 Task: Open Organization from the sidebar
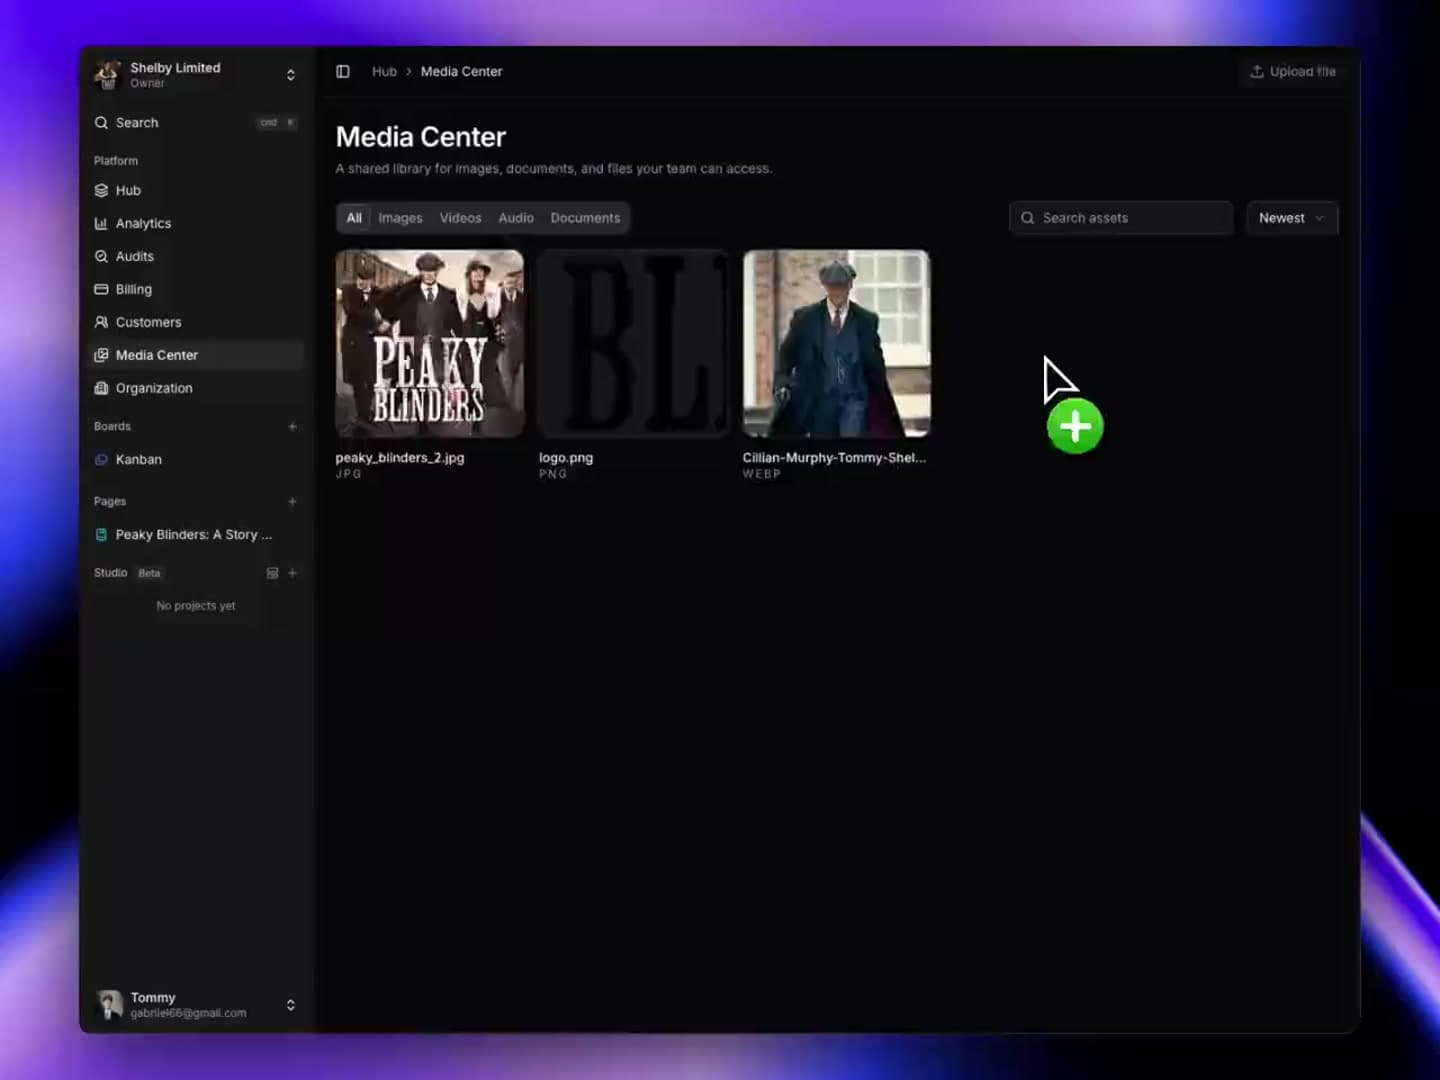coord(196,388)
